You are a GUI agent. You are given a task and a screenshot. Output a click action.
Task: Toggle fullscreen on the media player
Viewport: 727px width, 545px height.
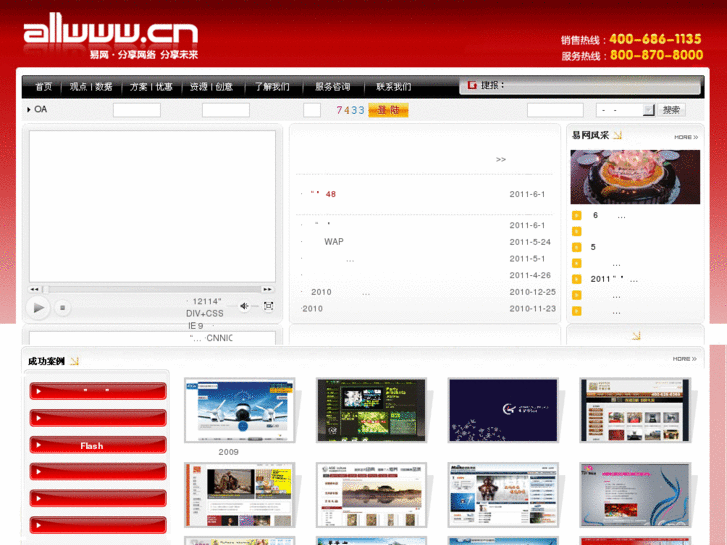click(x=268, y=306)
